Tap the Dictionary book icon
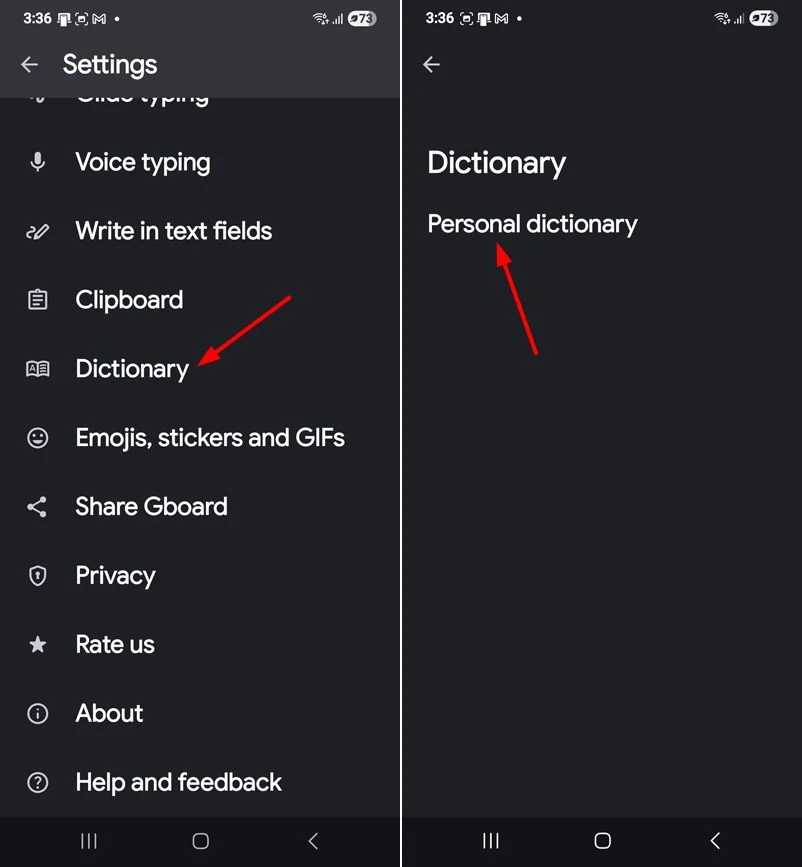The image size is (802, 867). tap(38, 369)
